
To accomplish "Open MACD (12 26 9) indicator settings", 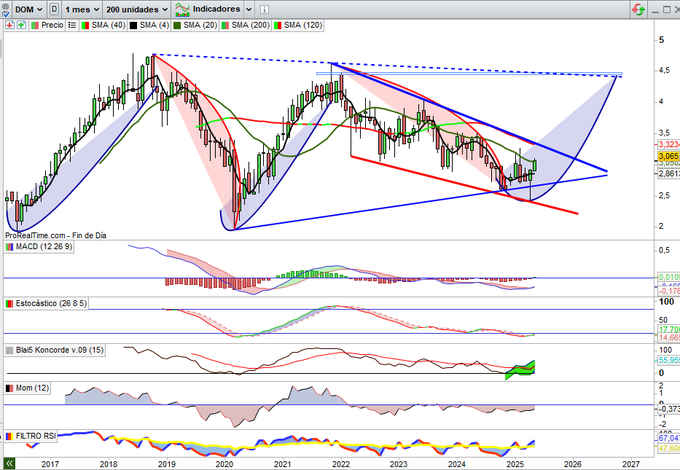I will (x=44, y=247).
